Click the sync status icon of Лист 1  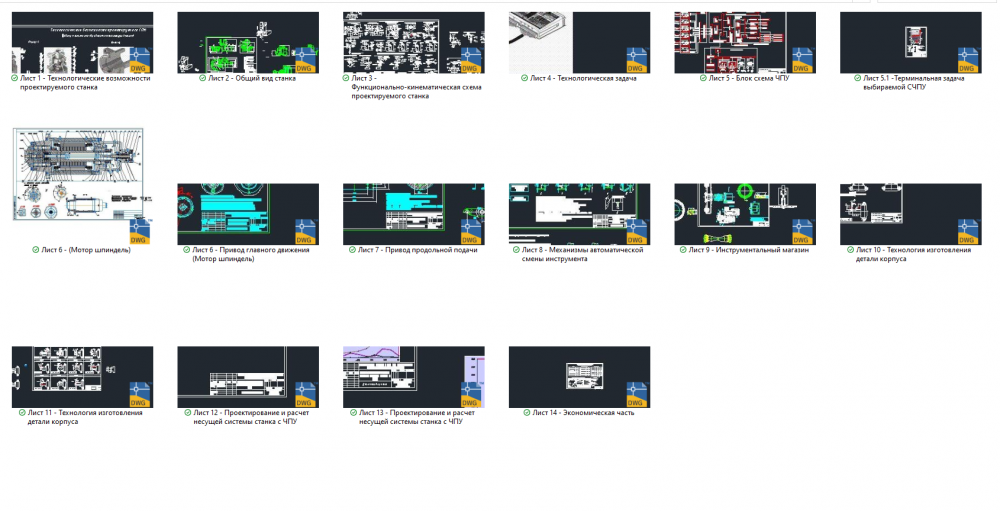pyautogui.click(x=15, y=78)
